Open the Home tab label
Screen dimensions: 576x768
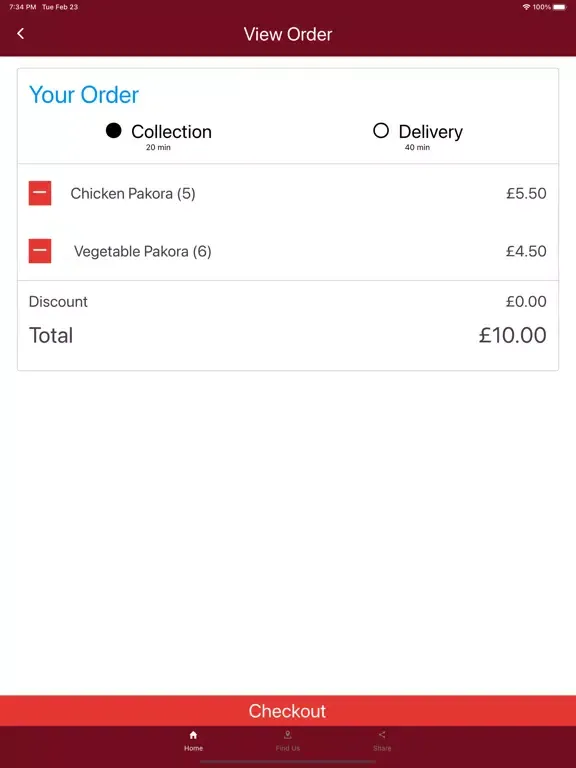point(193,748)
